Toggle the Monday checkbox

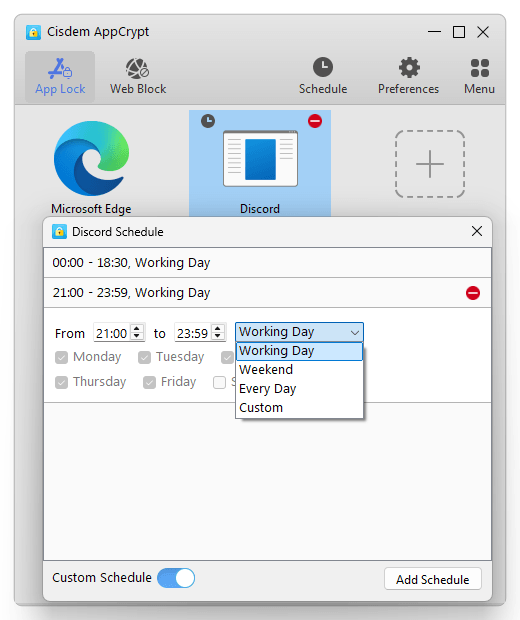[x=61, y=357]
